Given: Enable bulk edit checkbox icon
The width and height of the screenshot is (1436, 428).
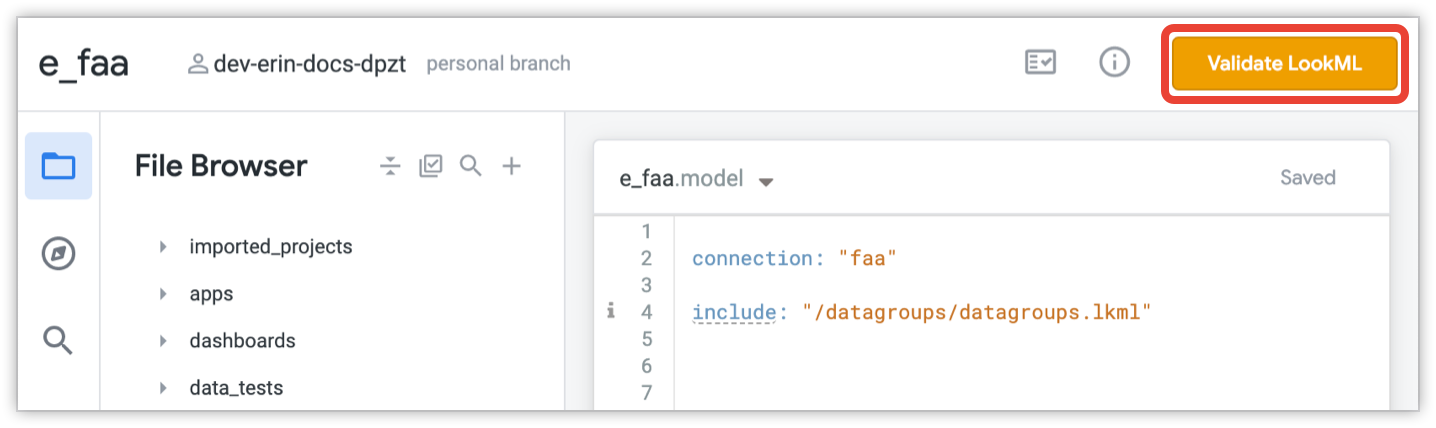Looking at the screenshot, I should pyautogui.click(x=430, y=166).
